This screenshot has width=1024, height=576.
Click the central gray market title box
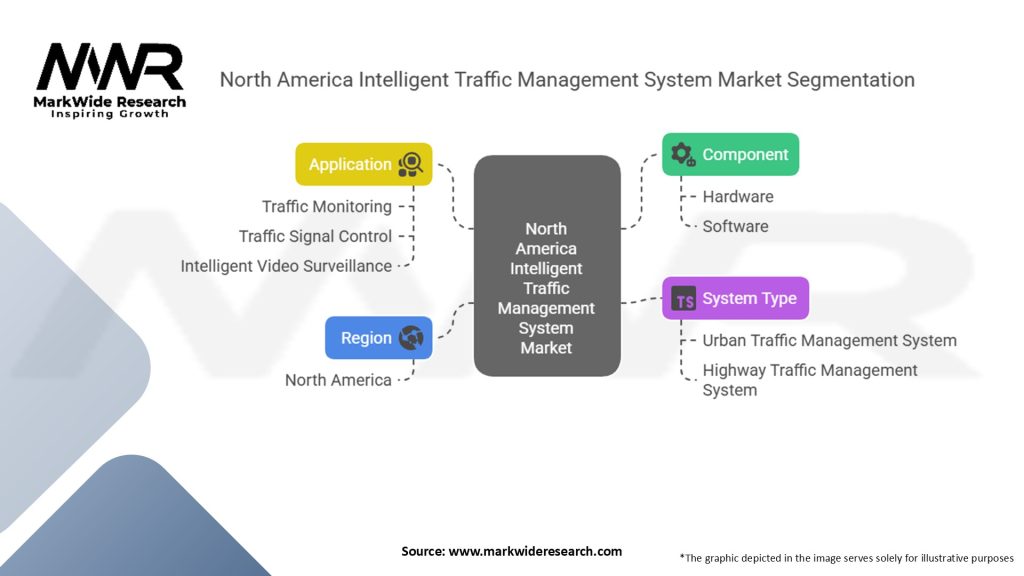[546, 266]
